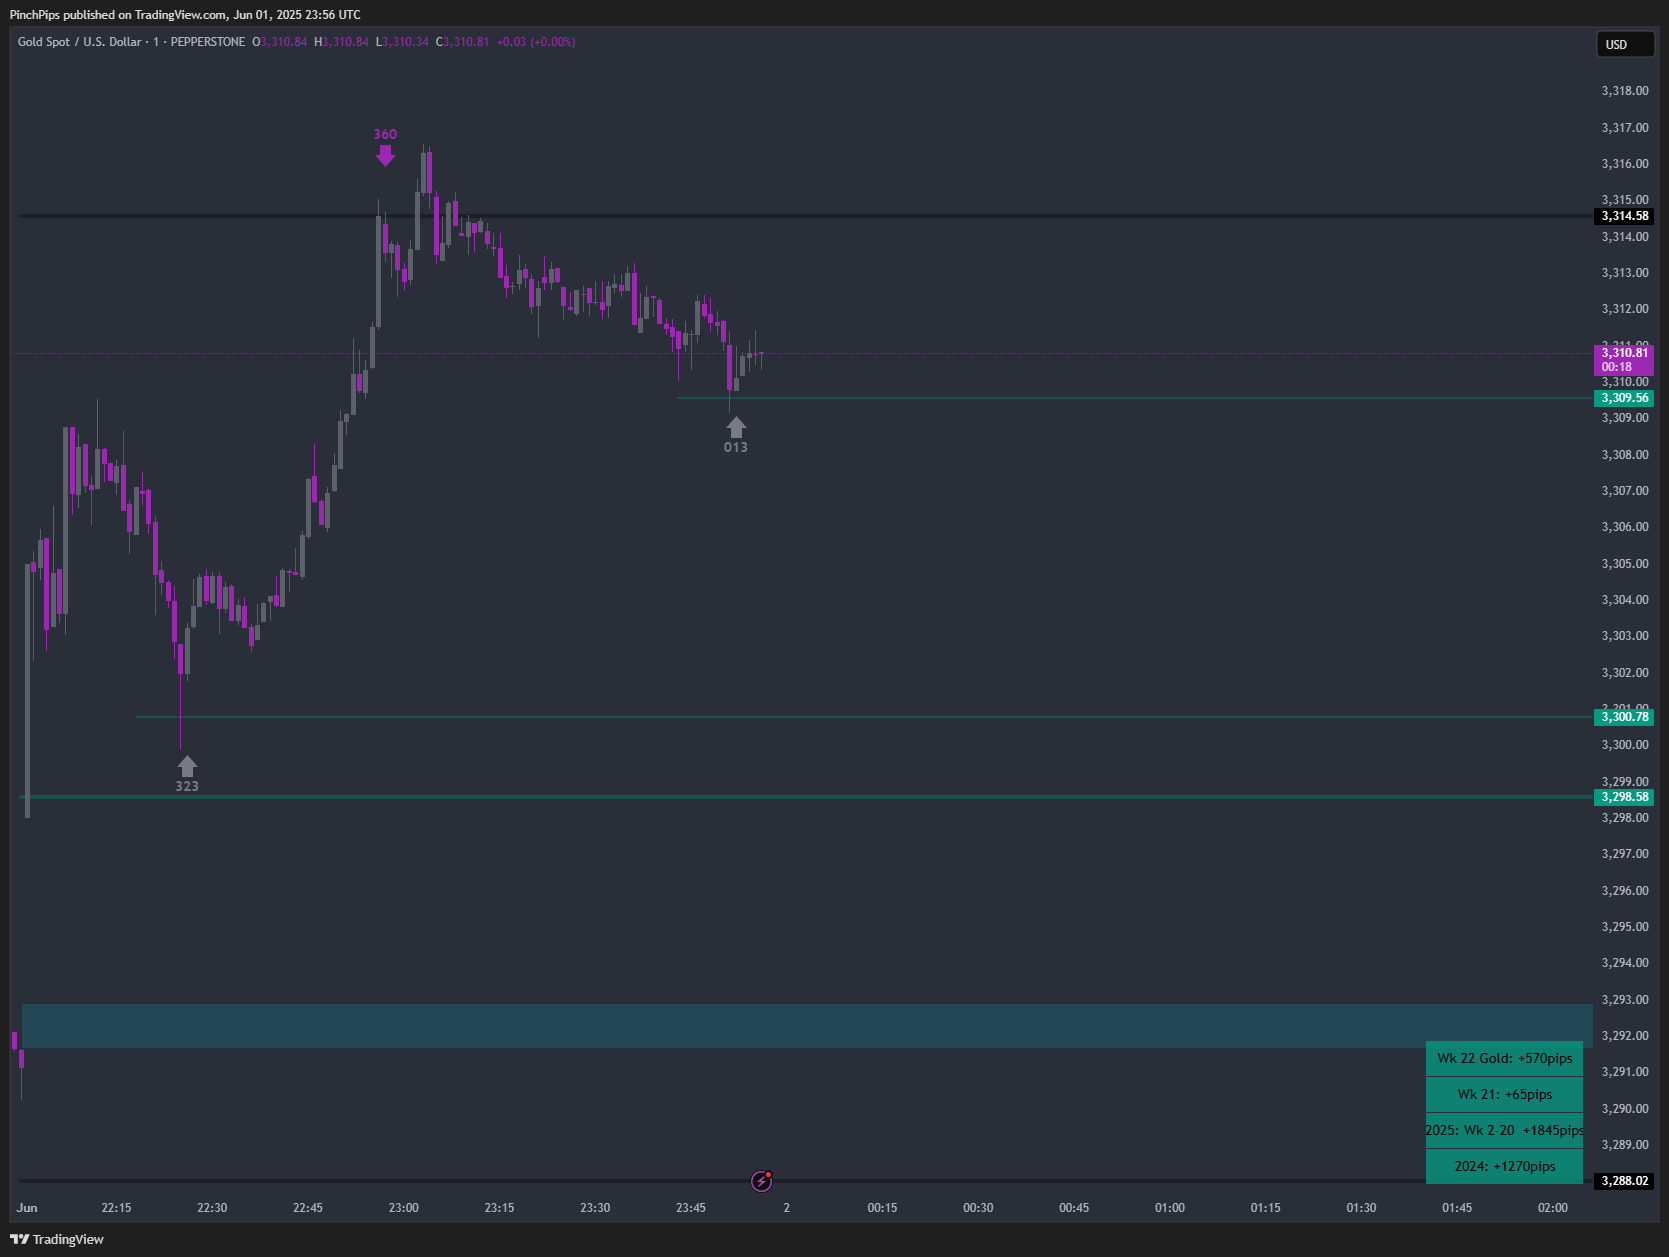Image resolution: width=1669 pixels, height=1257 pixels.
Task: Select the current price label 3,310.81
Action: point(1623,360)
